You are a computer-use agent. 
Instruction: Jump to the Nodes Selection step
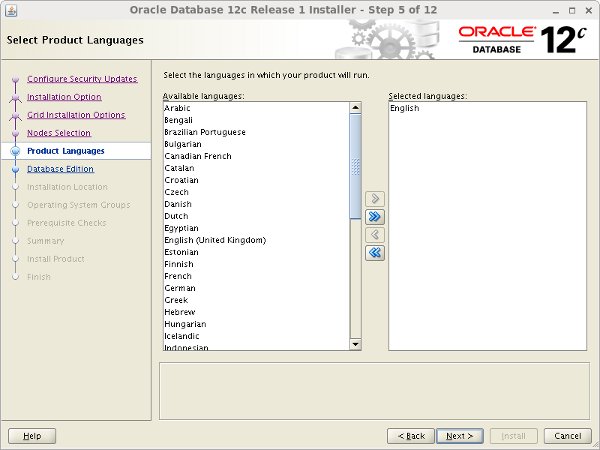pyautogui.click(x=59, y=133)
